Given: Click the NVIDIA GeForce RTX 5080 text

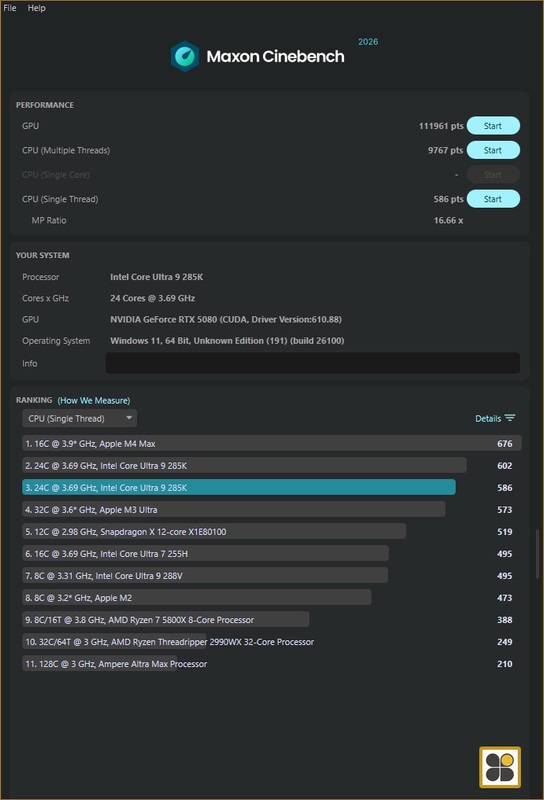Looking at the screenshot, I should [x=226, y=319].
